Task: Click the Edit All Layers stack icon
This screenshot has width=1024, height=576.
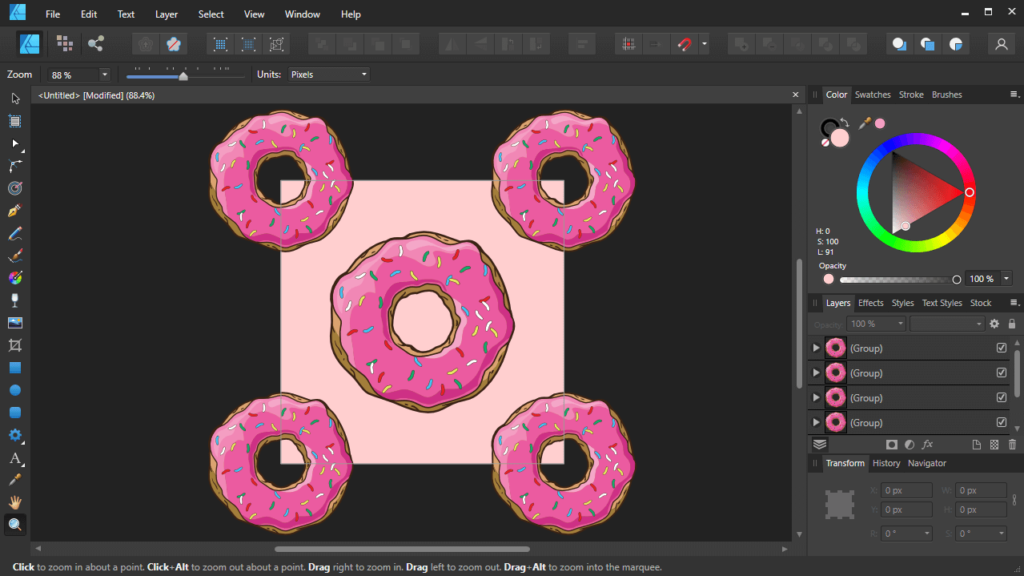Action: click(x=820, y=445)
